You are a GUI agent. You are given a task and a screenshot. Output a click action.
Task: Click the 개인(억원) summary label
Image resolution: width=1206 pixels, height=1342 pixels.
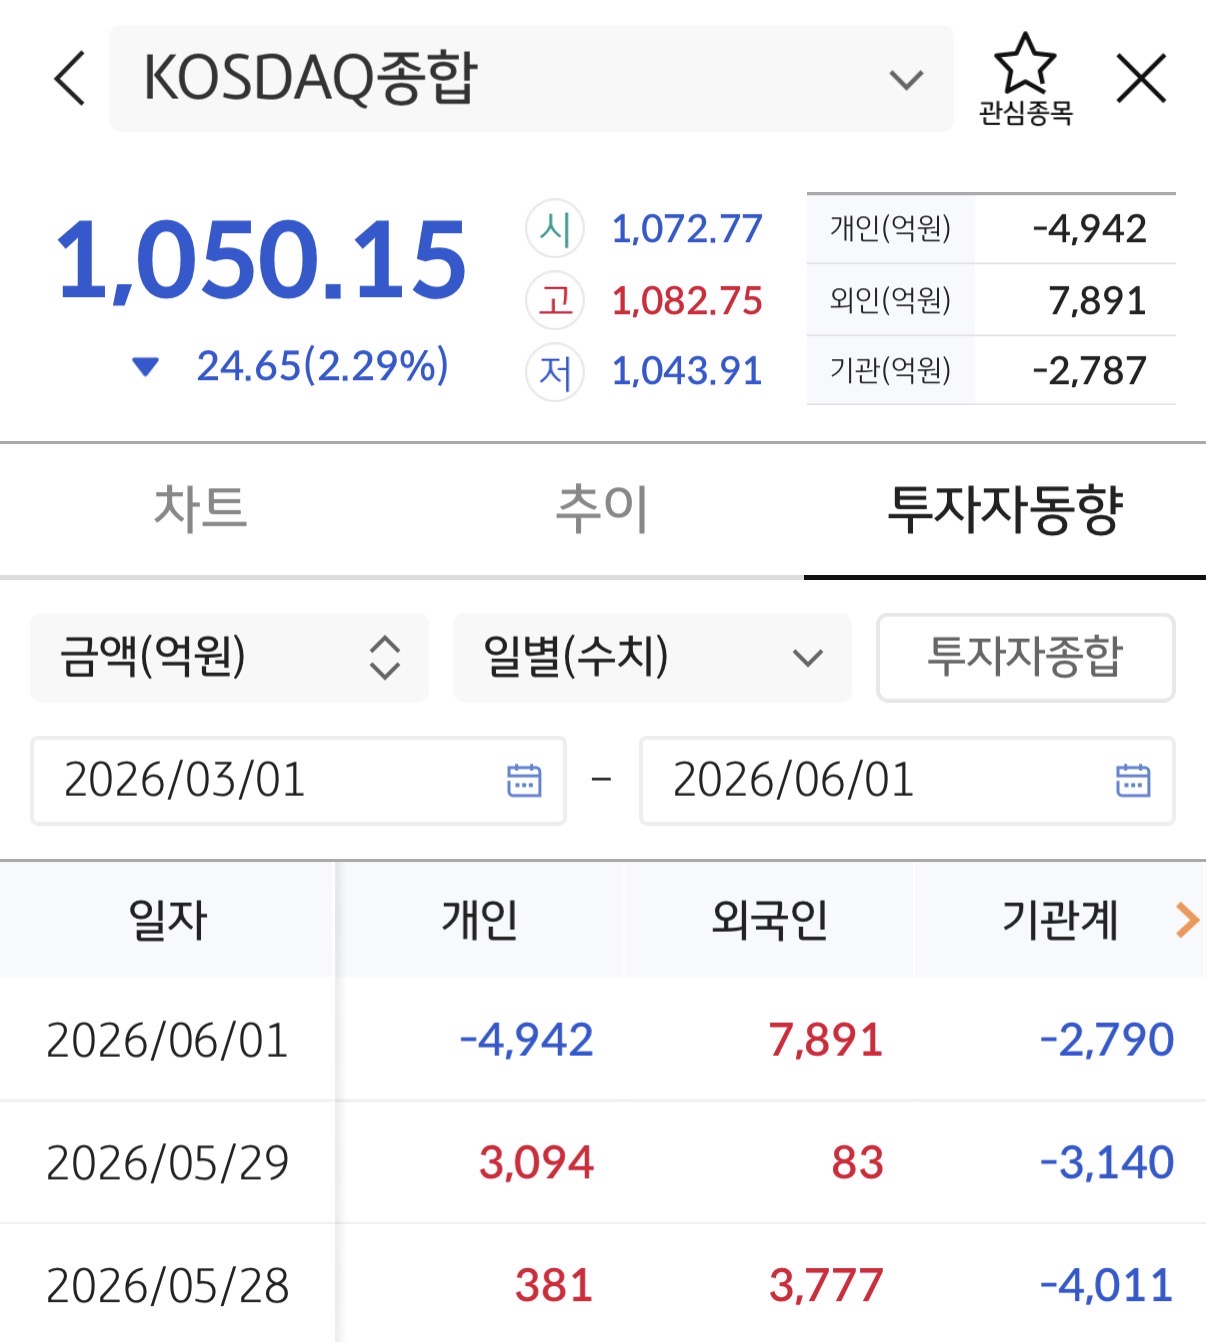point(890,229)
